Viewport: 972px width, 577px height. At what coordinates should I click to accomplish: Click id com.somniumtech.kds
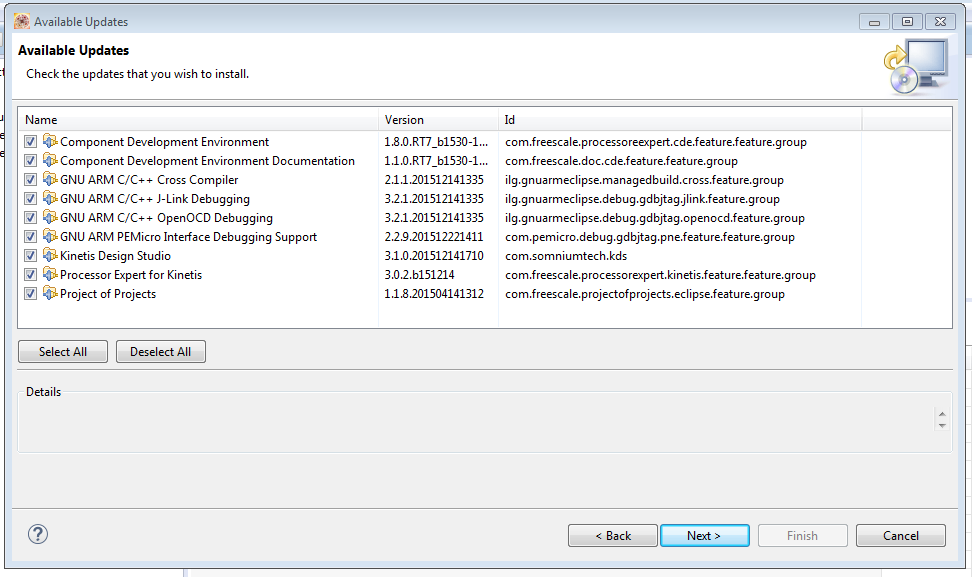pyautogui.click(x=566, y=256)
